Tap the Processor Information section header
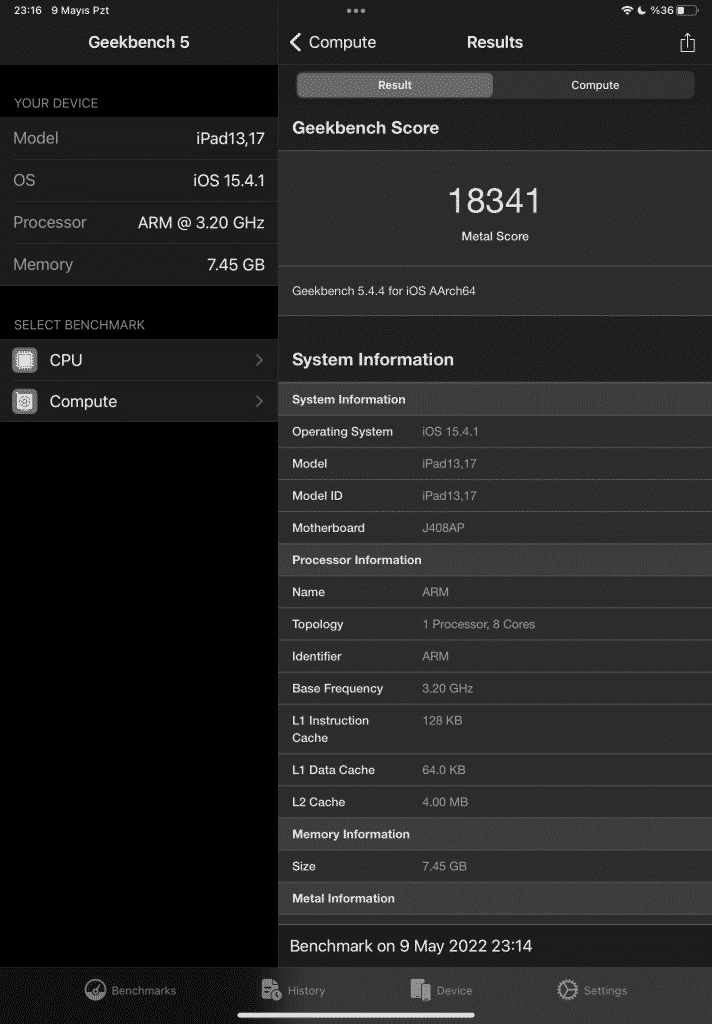This screenshot has height=1024, width=712. pos(495,560)
